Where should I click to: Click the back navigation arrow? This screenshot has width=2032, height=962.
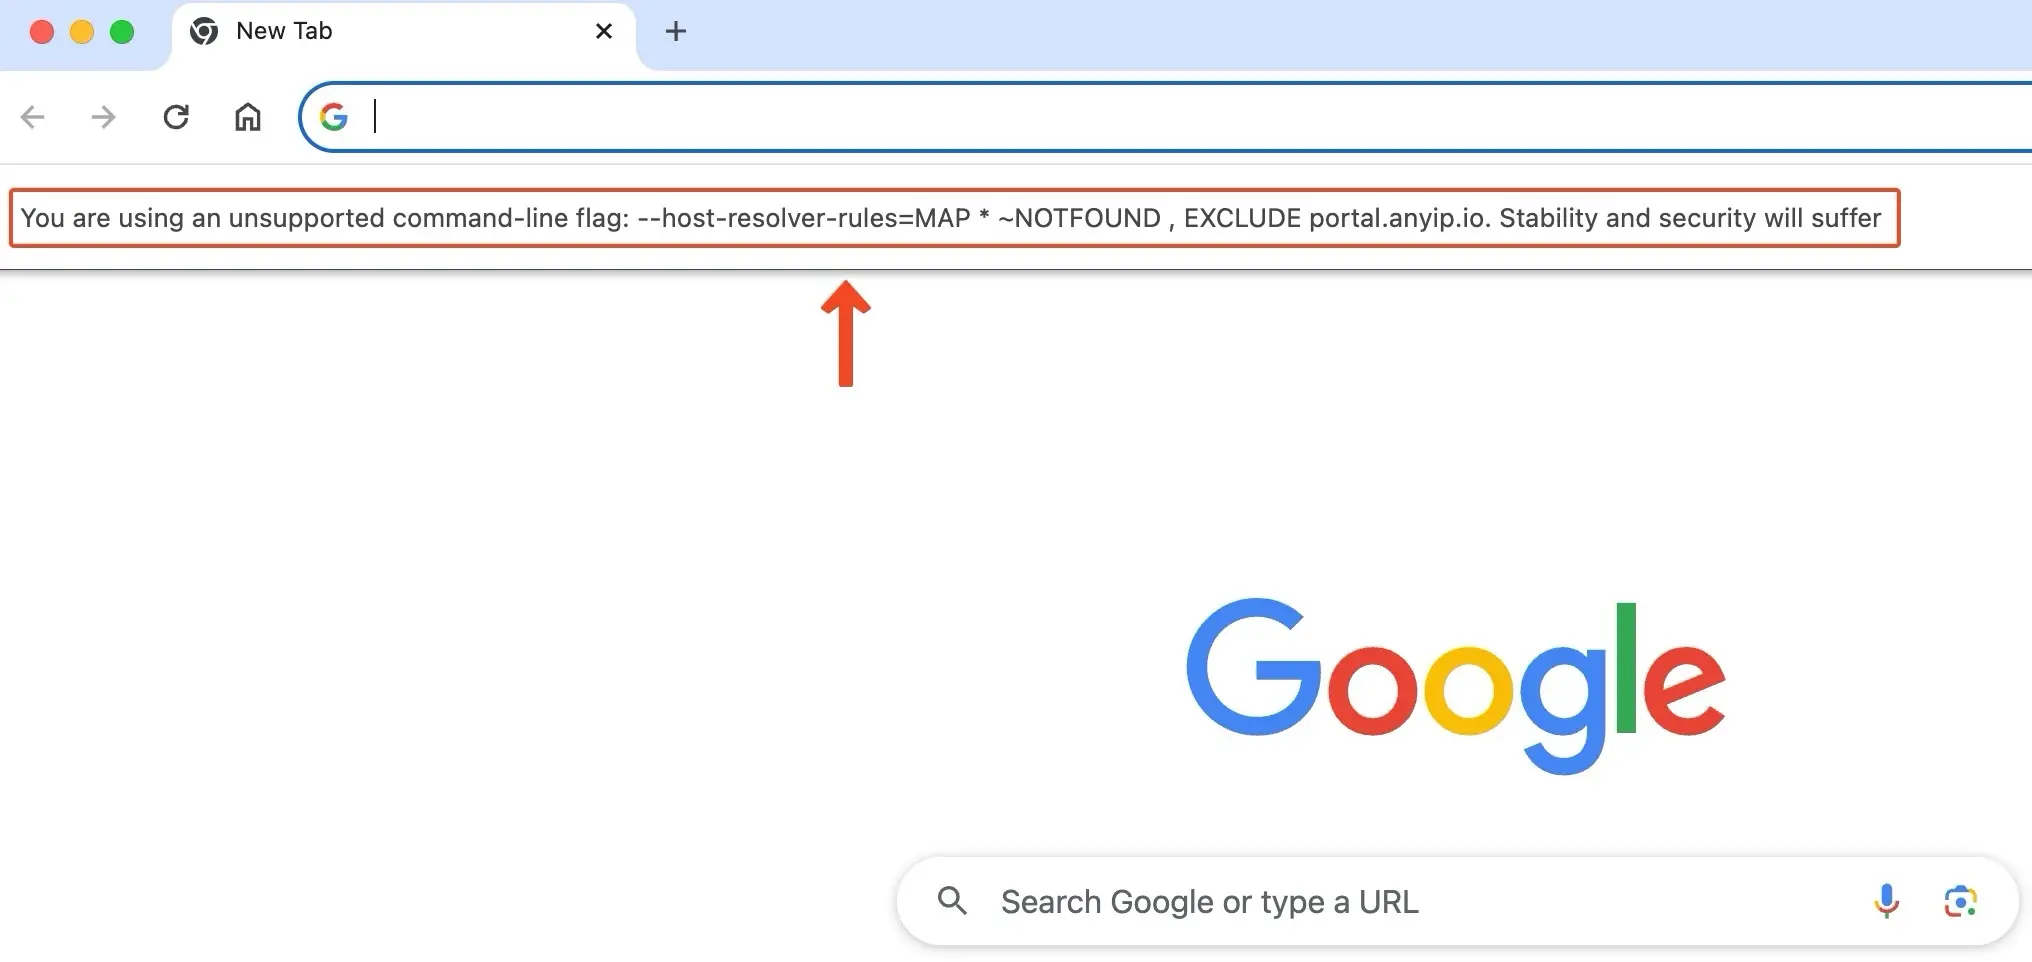pos(34,117)
